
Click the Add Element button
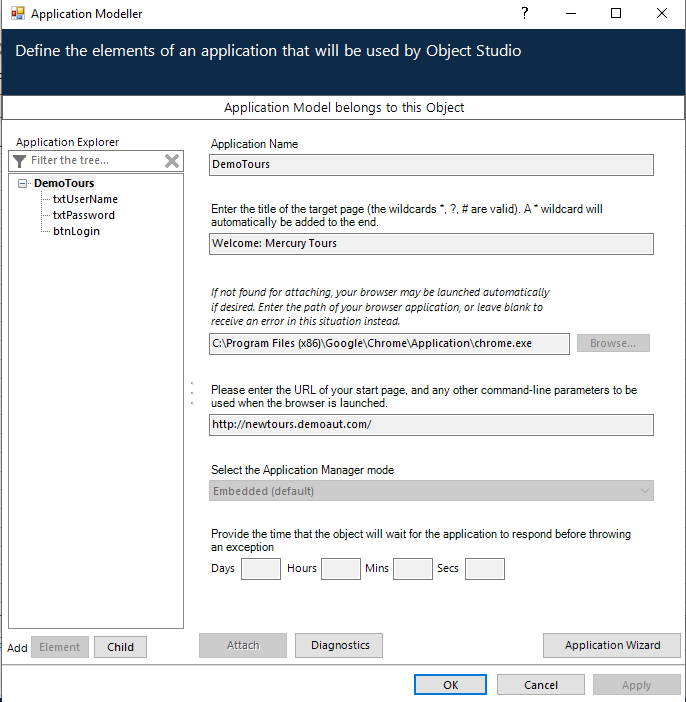pos(60,647)
